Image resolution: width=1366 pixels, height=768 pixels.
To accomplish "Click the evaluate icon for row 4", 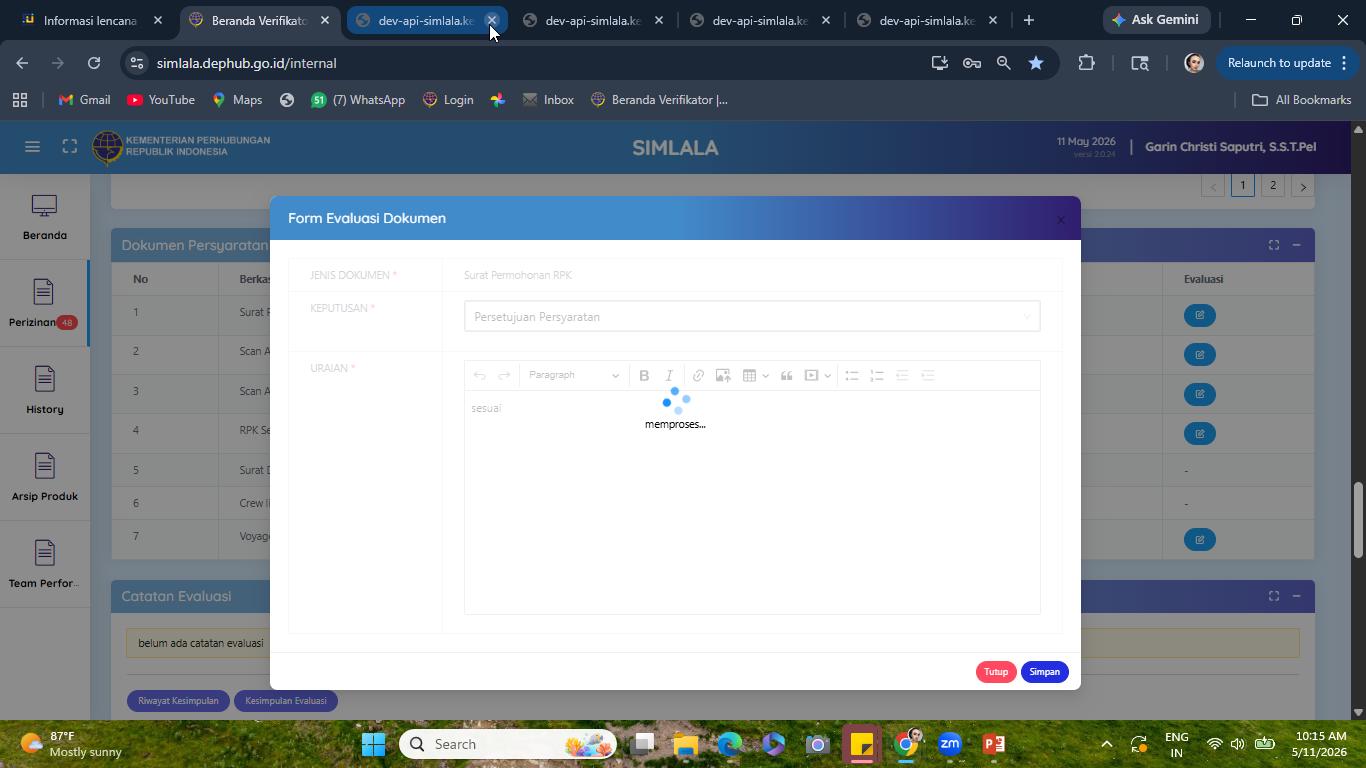I will [1199, 433].
